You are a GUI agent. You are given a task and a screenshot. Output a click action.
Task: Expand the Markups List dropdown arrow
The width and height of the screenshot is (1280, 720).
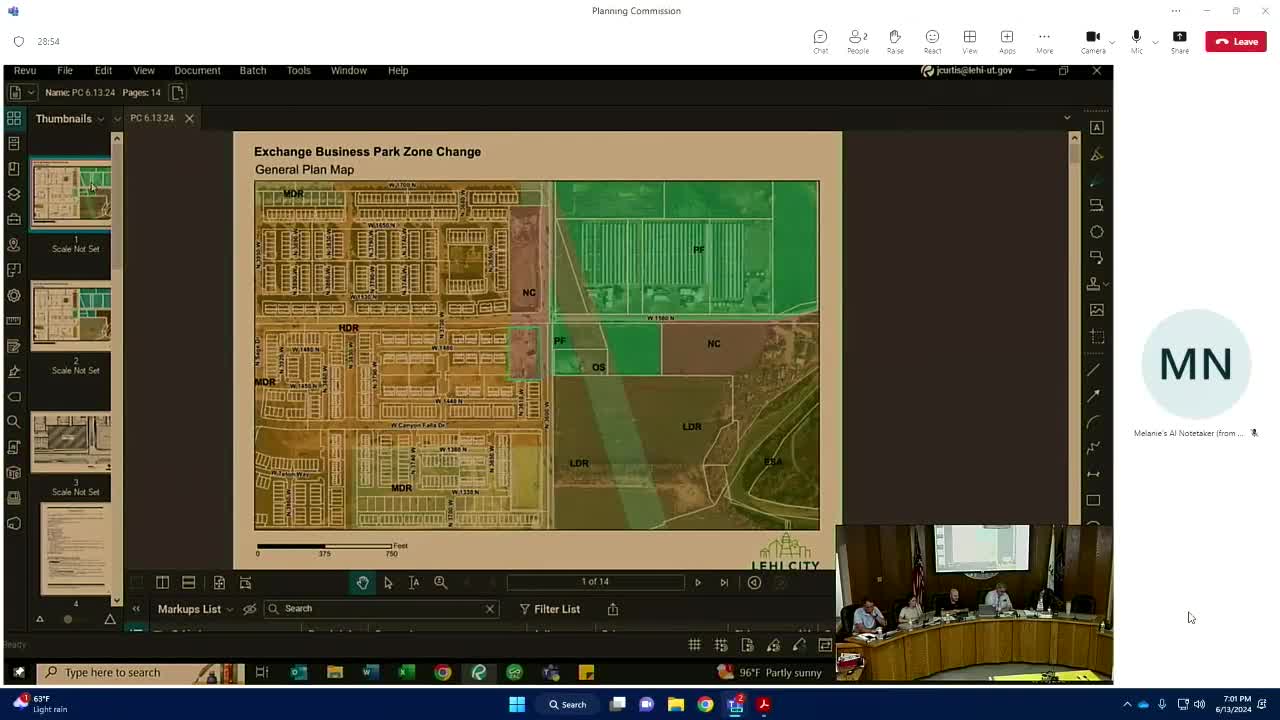[x=229, y=609]
